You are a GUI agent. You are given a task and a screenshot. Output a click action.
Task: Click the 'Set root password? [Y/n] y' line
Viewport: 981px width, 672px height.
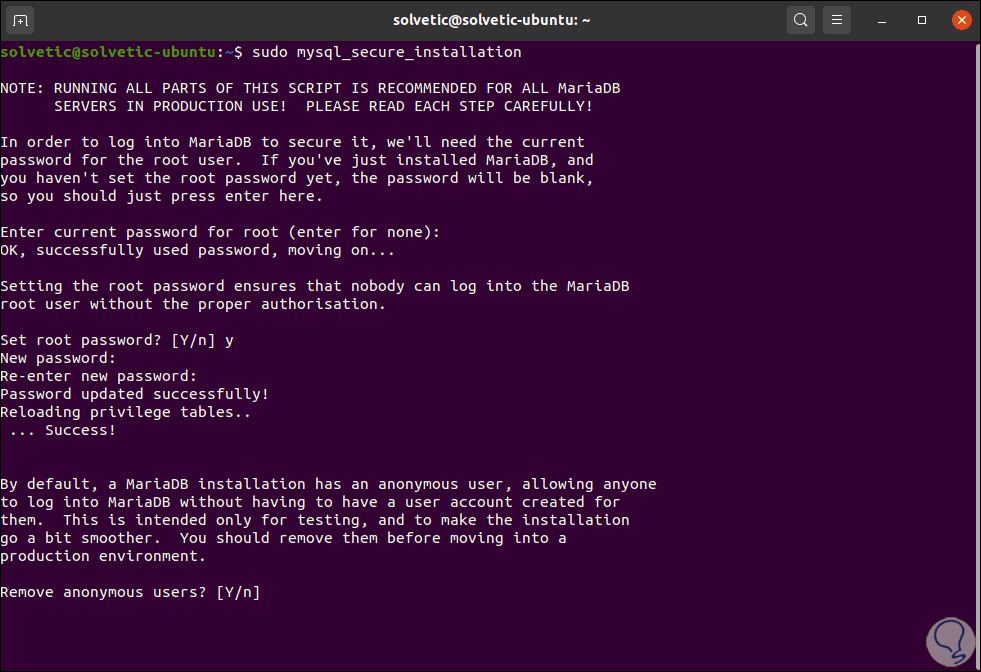pyautogui.click(x=117, y=340)
